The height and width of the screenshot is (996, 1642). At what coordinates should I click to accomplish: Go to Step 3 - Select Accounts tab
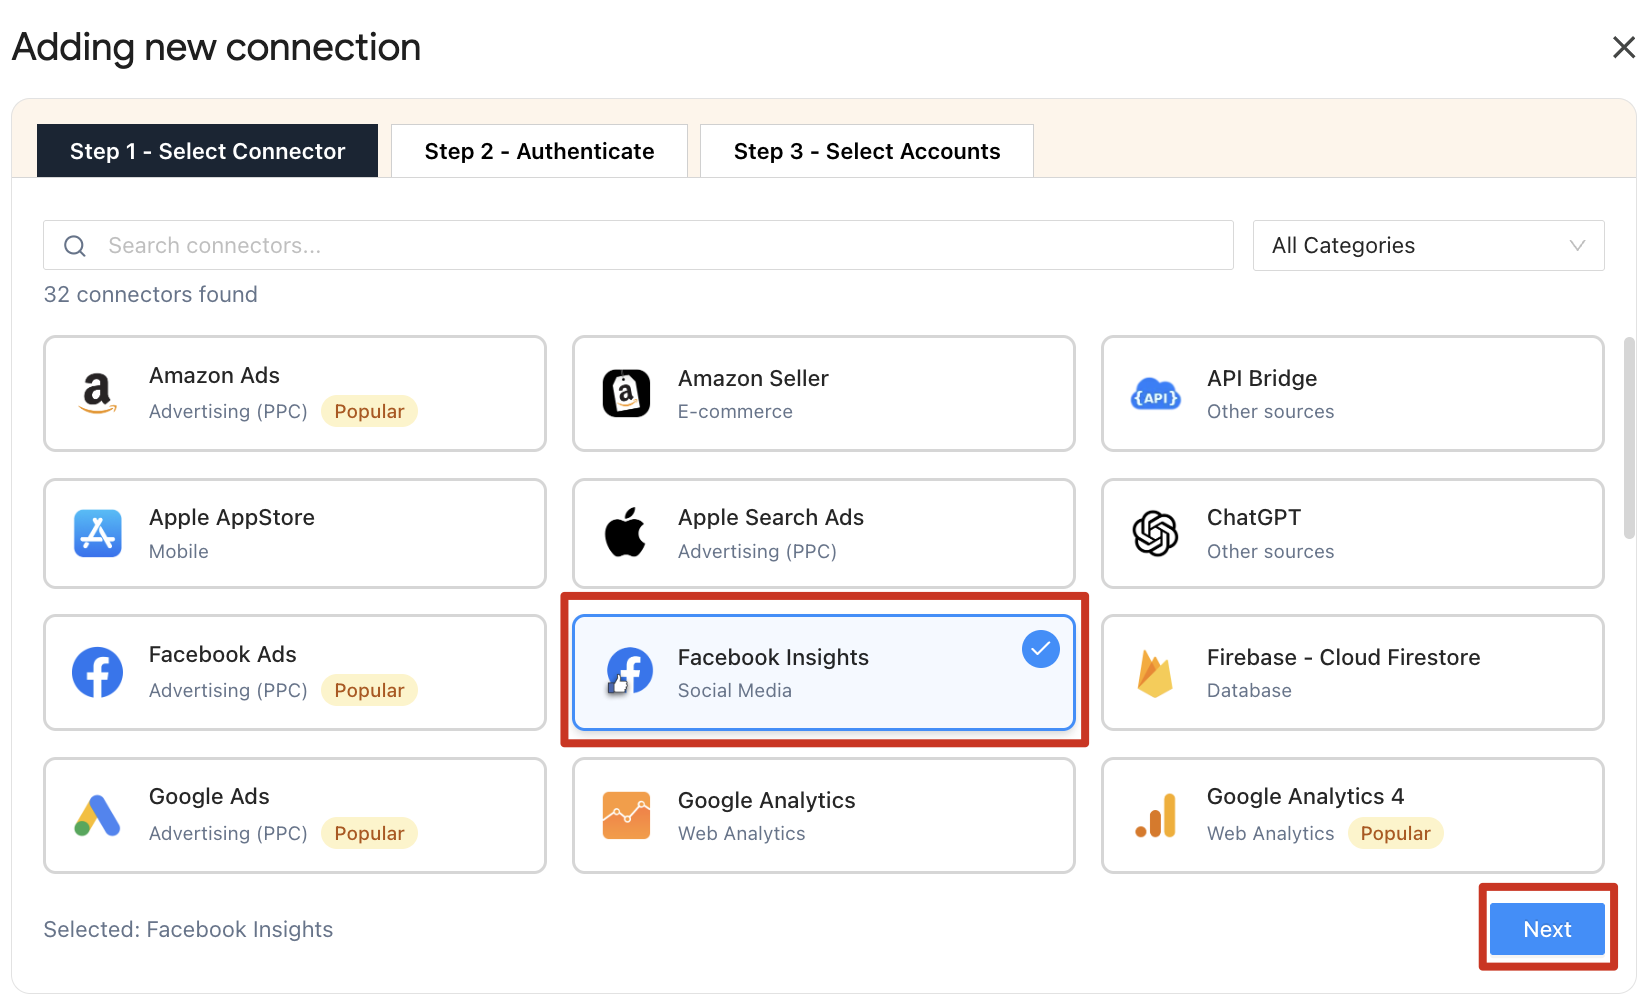tap(866, 151)
